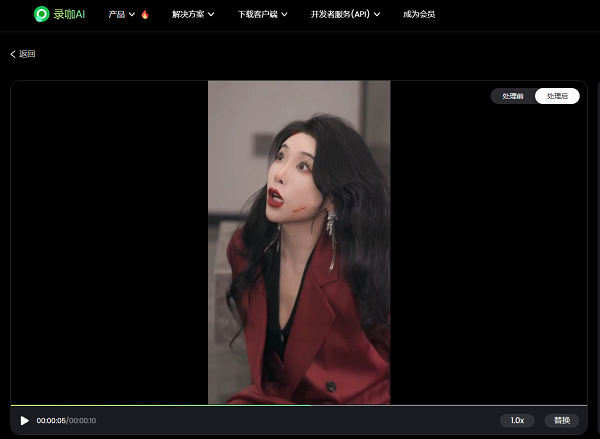
Task: Click the back arrow icon beside 返回
Action: (x=13, y=54)
